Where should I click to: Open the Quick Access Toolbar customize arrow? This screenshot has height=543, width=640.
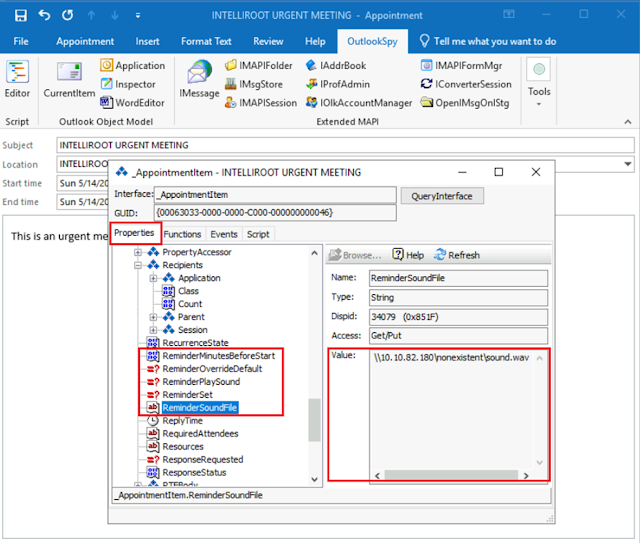138,16
